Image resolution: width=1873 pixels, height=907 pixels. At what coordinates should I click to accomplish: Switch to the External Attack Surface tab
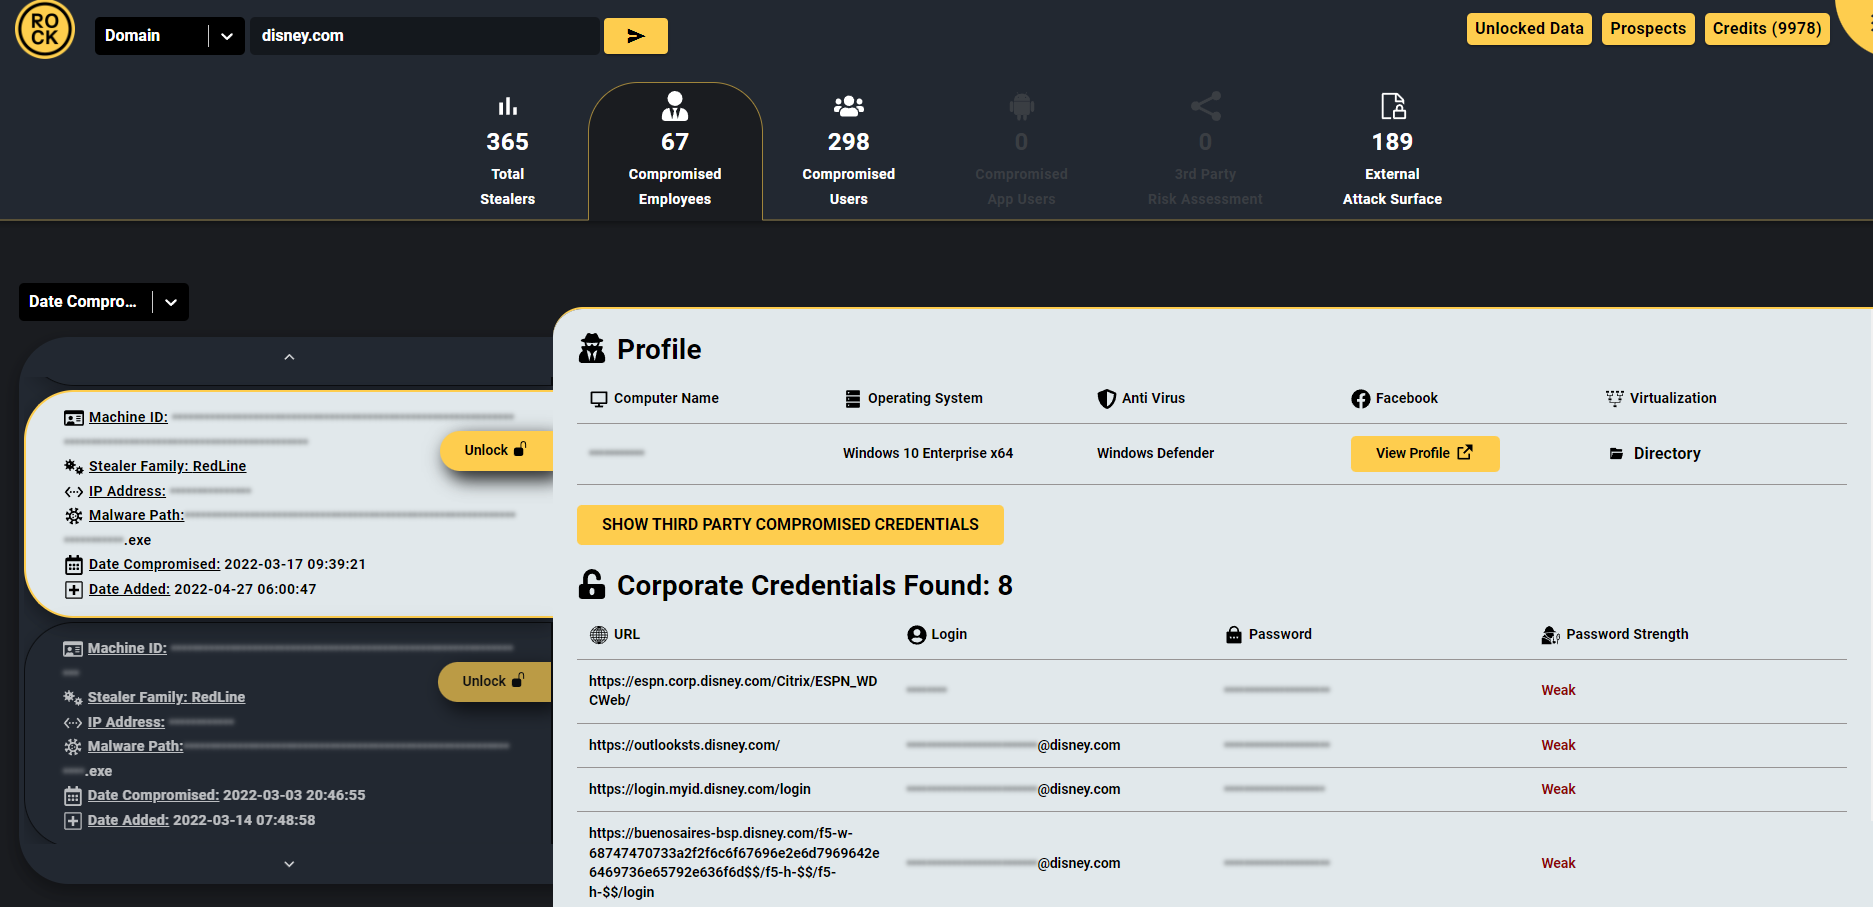(1393, 152)
